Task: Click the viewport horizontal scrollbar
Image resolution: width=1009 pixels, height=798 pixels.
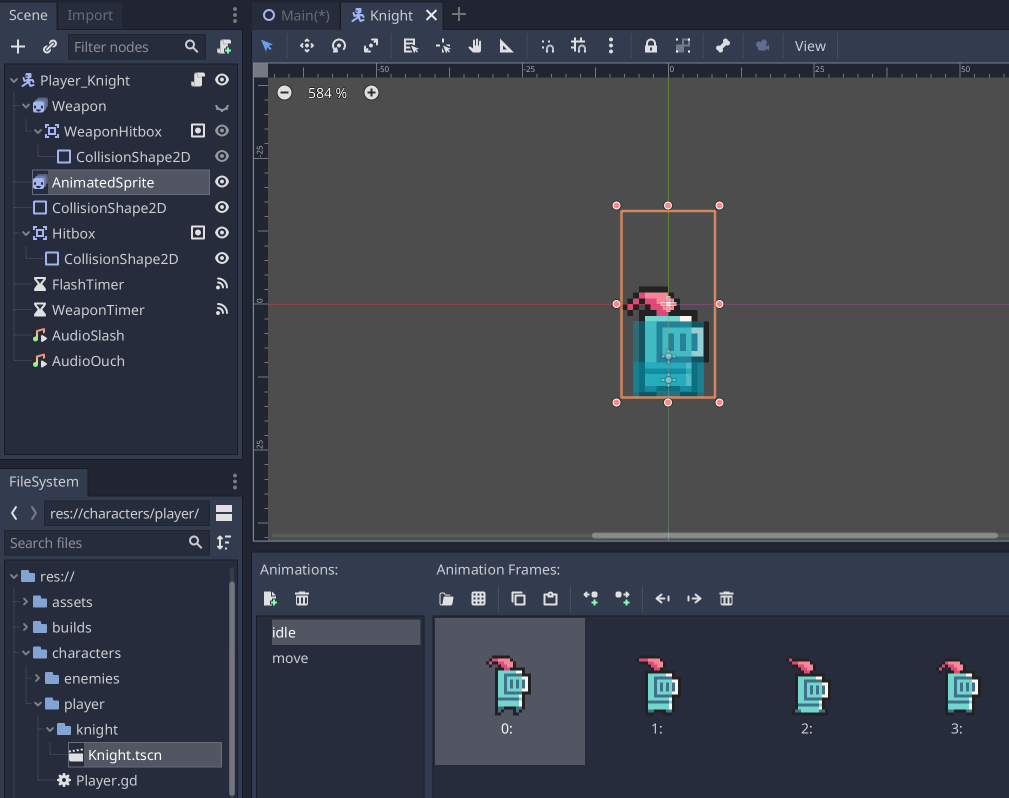Action: coord(794,535)
